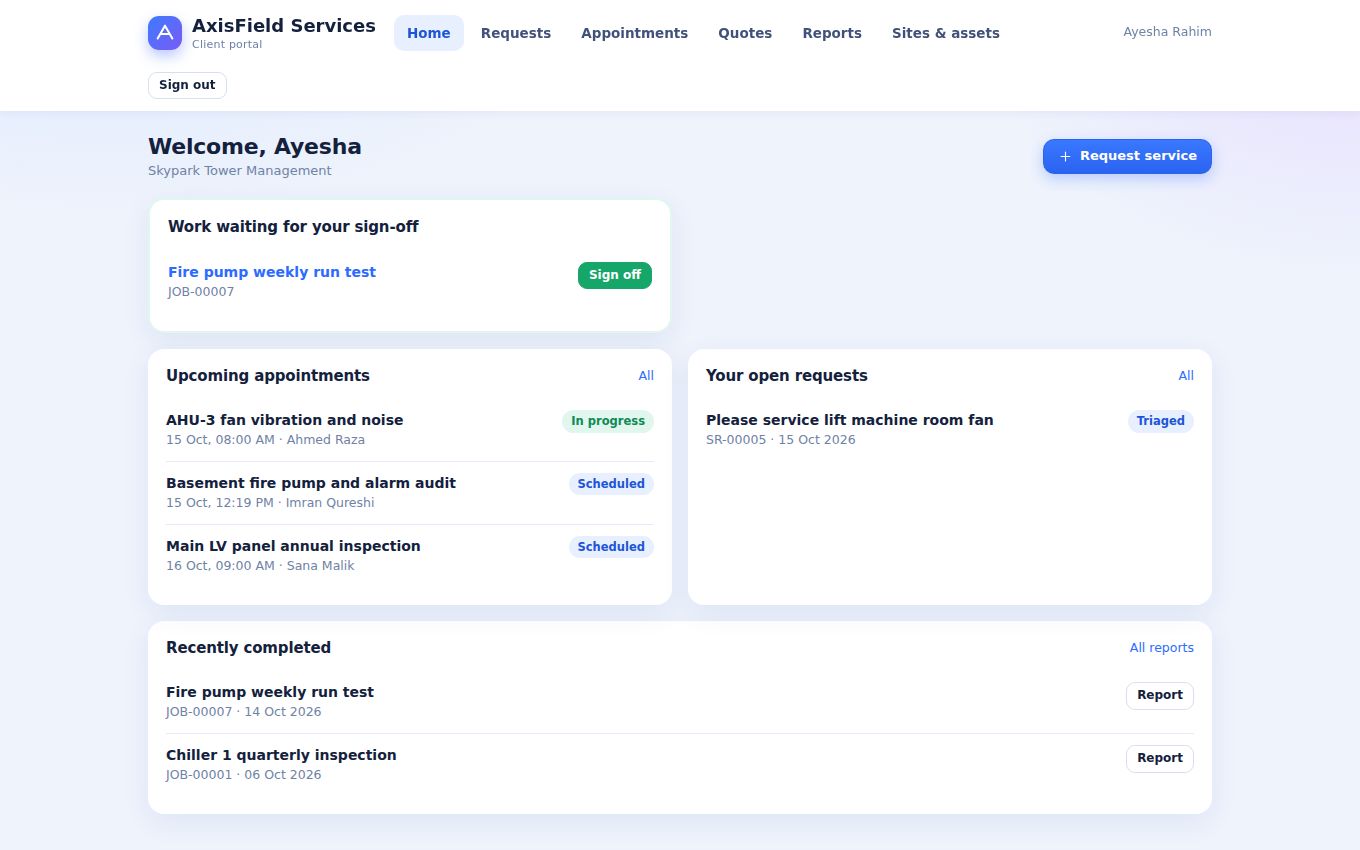Image resolution: width=1360 pixels, height=850 pixels.
Task: Click the Request service button
Action: [1127, 156]
